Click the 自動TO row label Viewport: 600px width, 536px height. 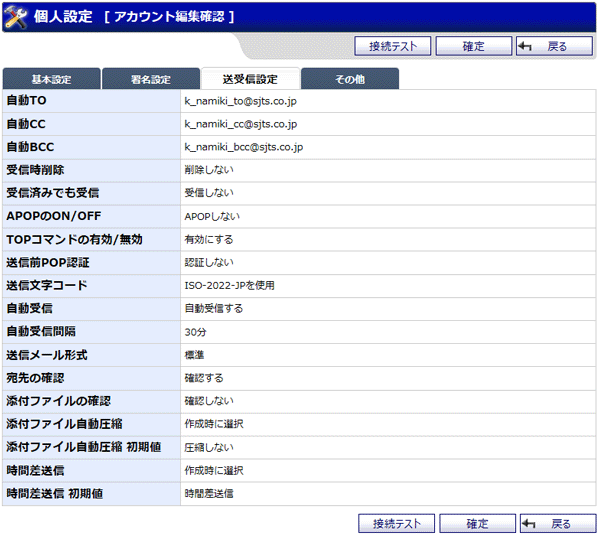pyautogui.click(x=26, y=101)
